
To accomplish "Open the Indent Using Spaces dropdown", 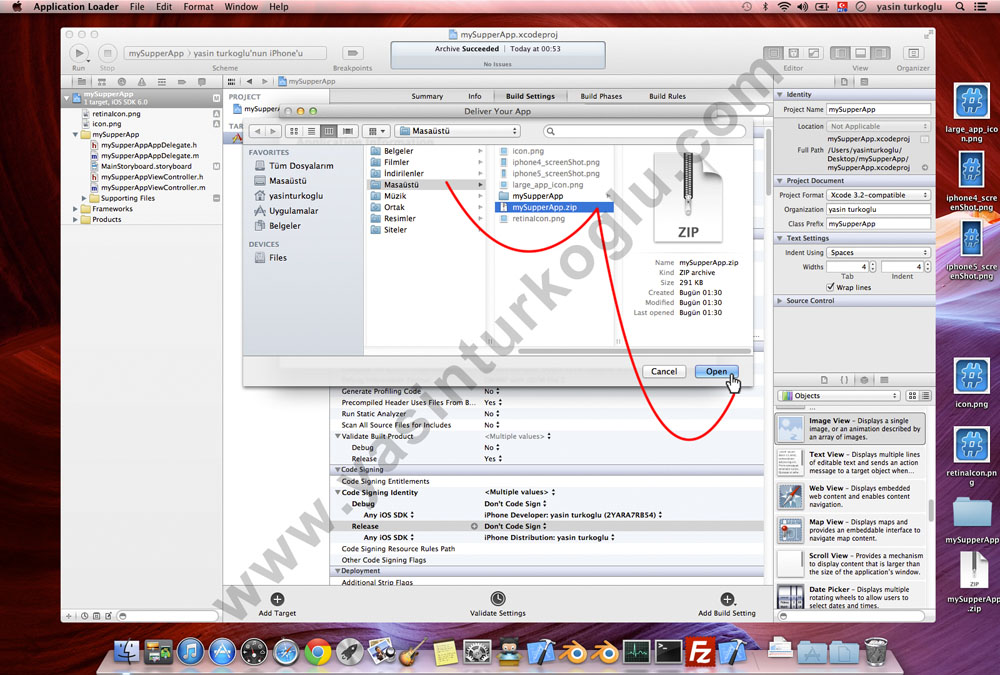I will (x=878, y=253).
